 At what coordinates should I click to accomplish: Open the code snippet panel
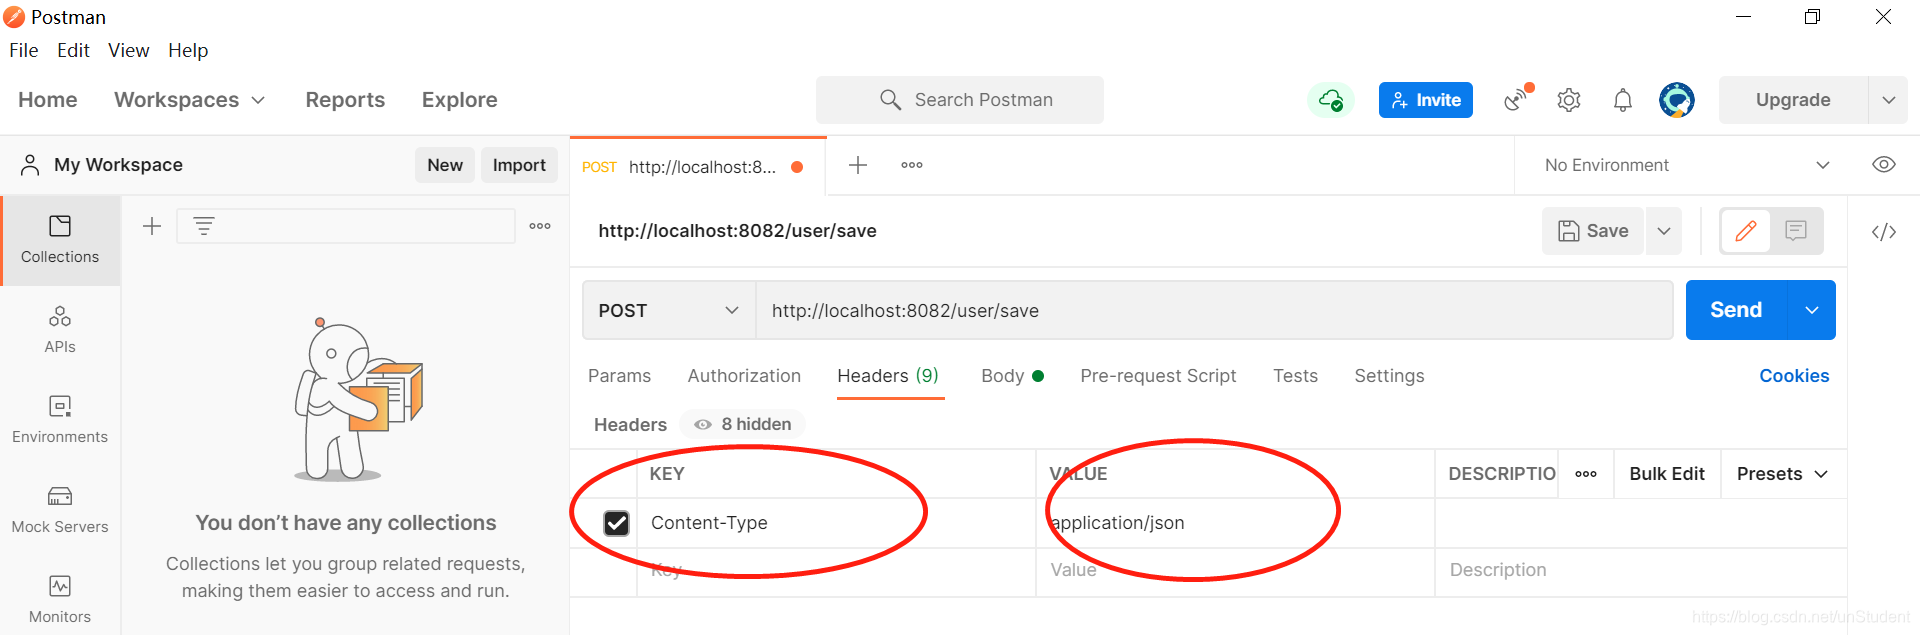coord(1884,232)
